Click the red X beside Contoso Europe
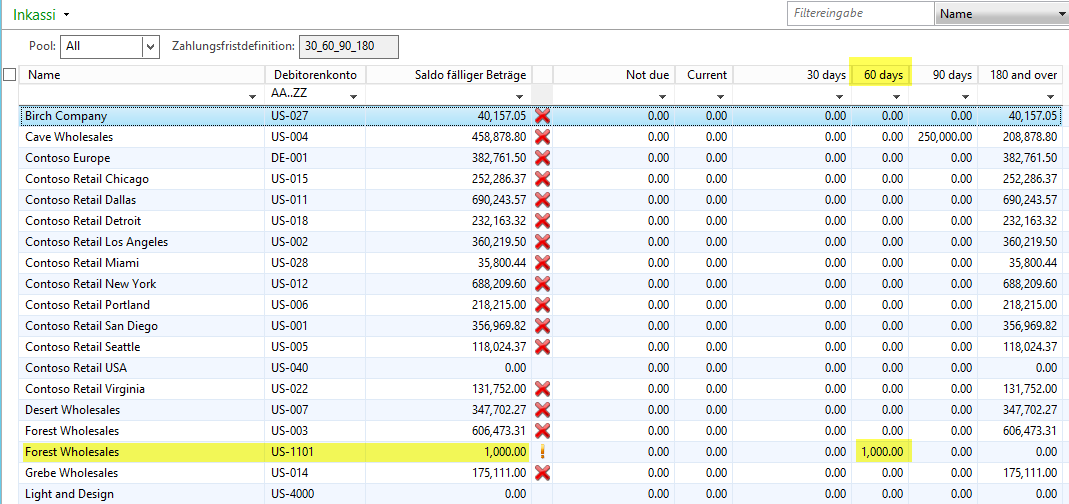1069x504 pixels. 543,158
